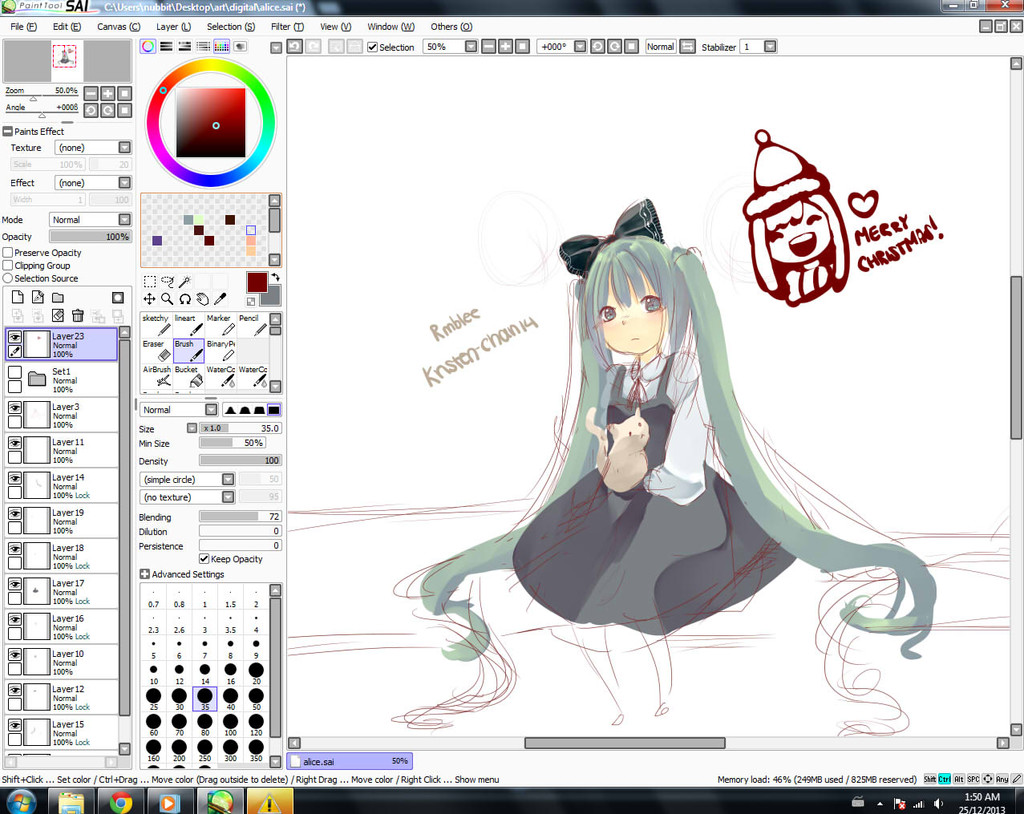Choose the AirBrush tool
The height and width of the screenshot is (814, 1024).
click(157, 376)
